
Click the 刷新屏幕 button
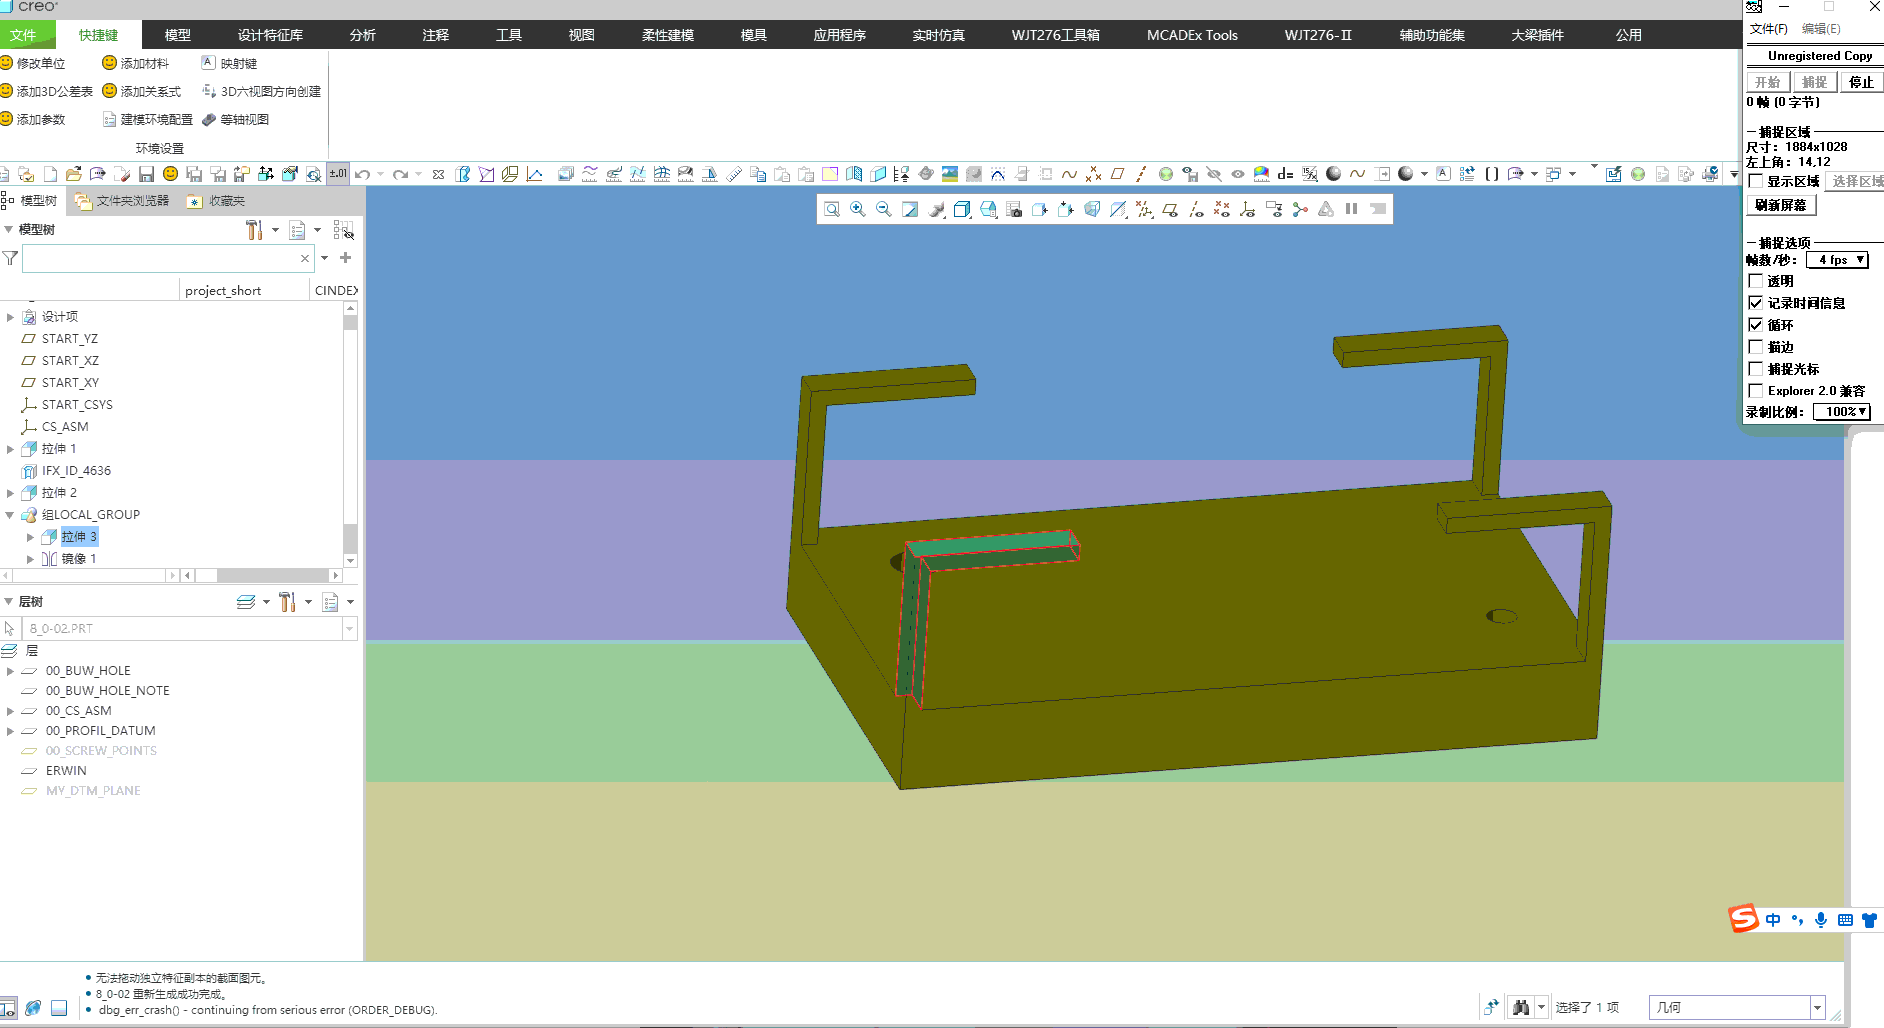(x=1781, y=205)
